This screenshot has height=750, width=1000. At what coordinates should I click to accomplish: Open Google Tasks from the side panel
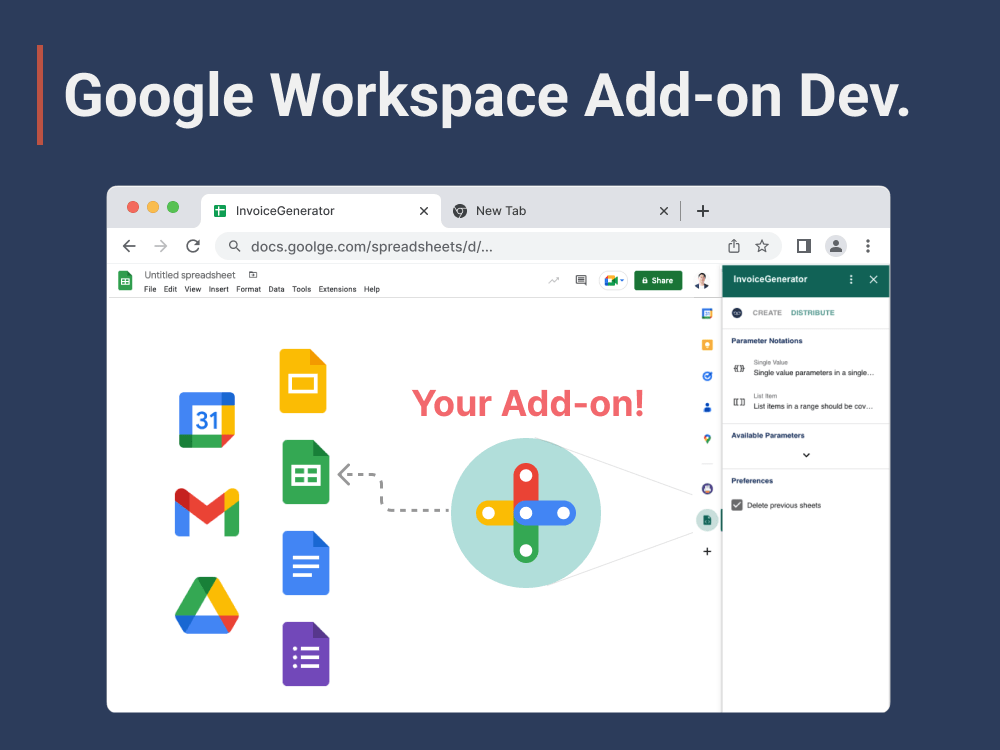(x=707, y=375)
